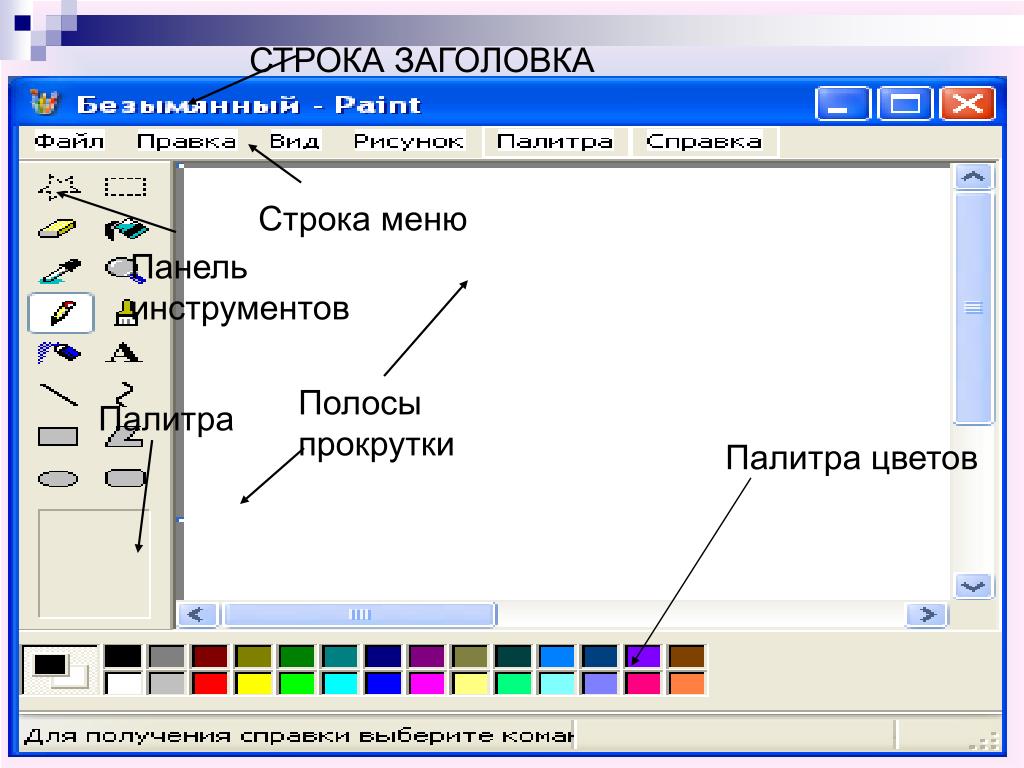
Task: Open the Правка menu
Action: click(x=186, y=141)
